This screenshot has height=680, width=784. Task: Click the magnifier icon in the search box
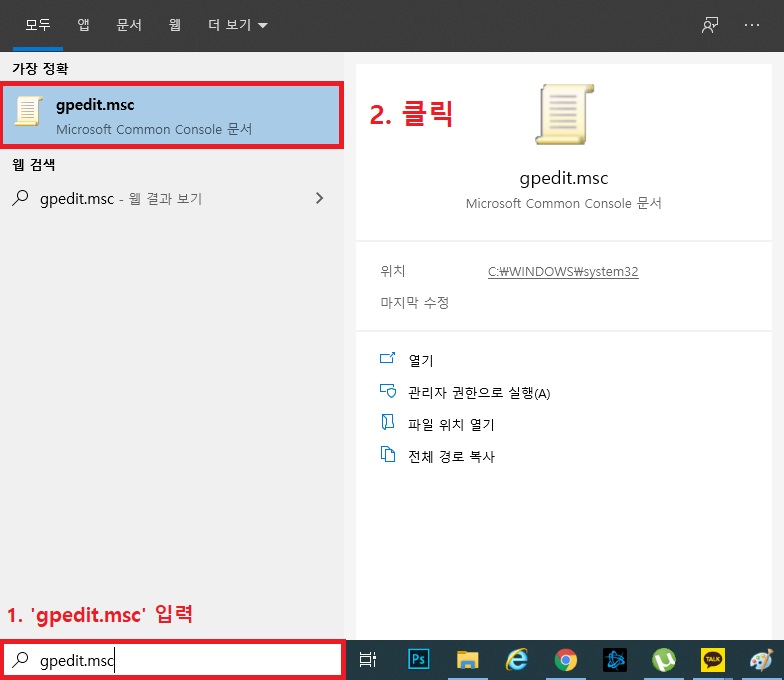20,660
